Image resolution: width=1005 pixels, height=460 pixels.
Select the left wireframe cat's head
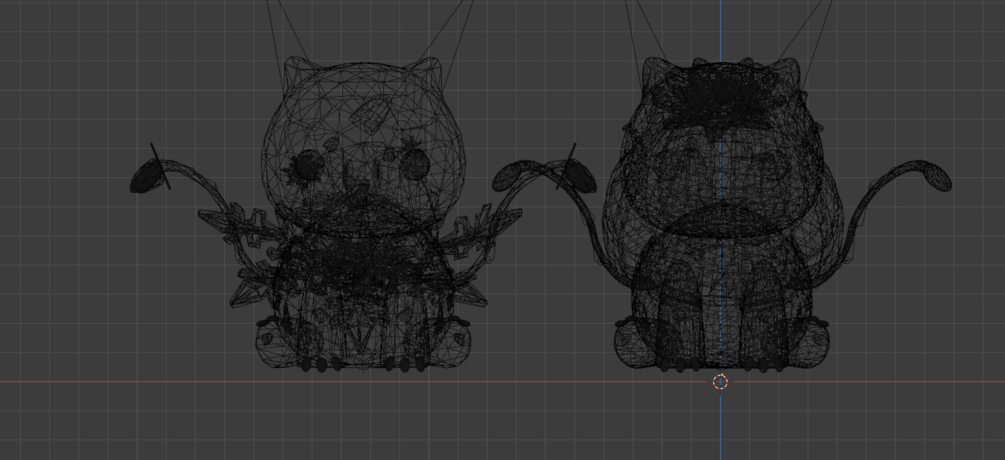point(363,146)
